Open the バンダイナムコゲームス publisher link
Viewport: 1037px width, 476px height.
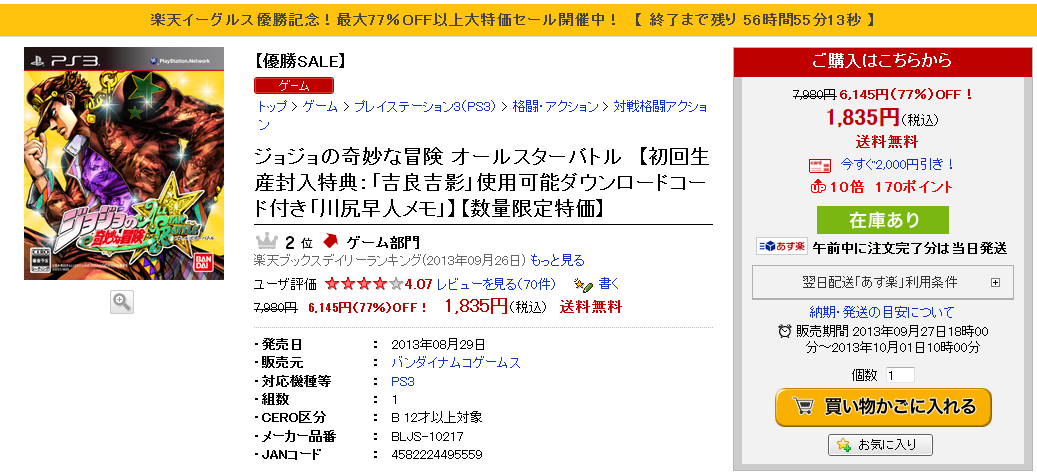(456, 363)
